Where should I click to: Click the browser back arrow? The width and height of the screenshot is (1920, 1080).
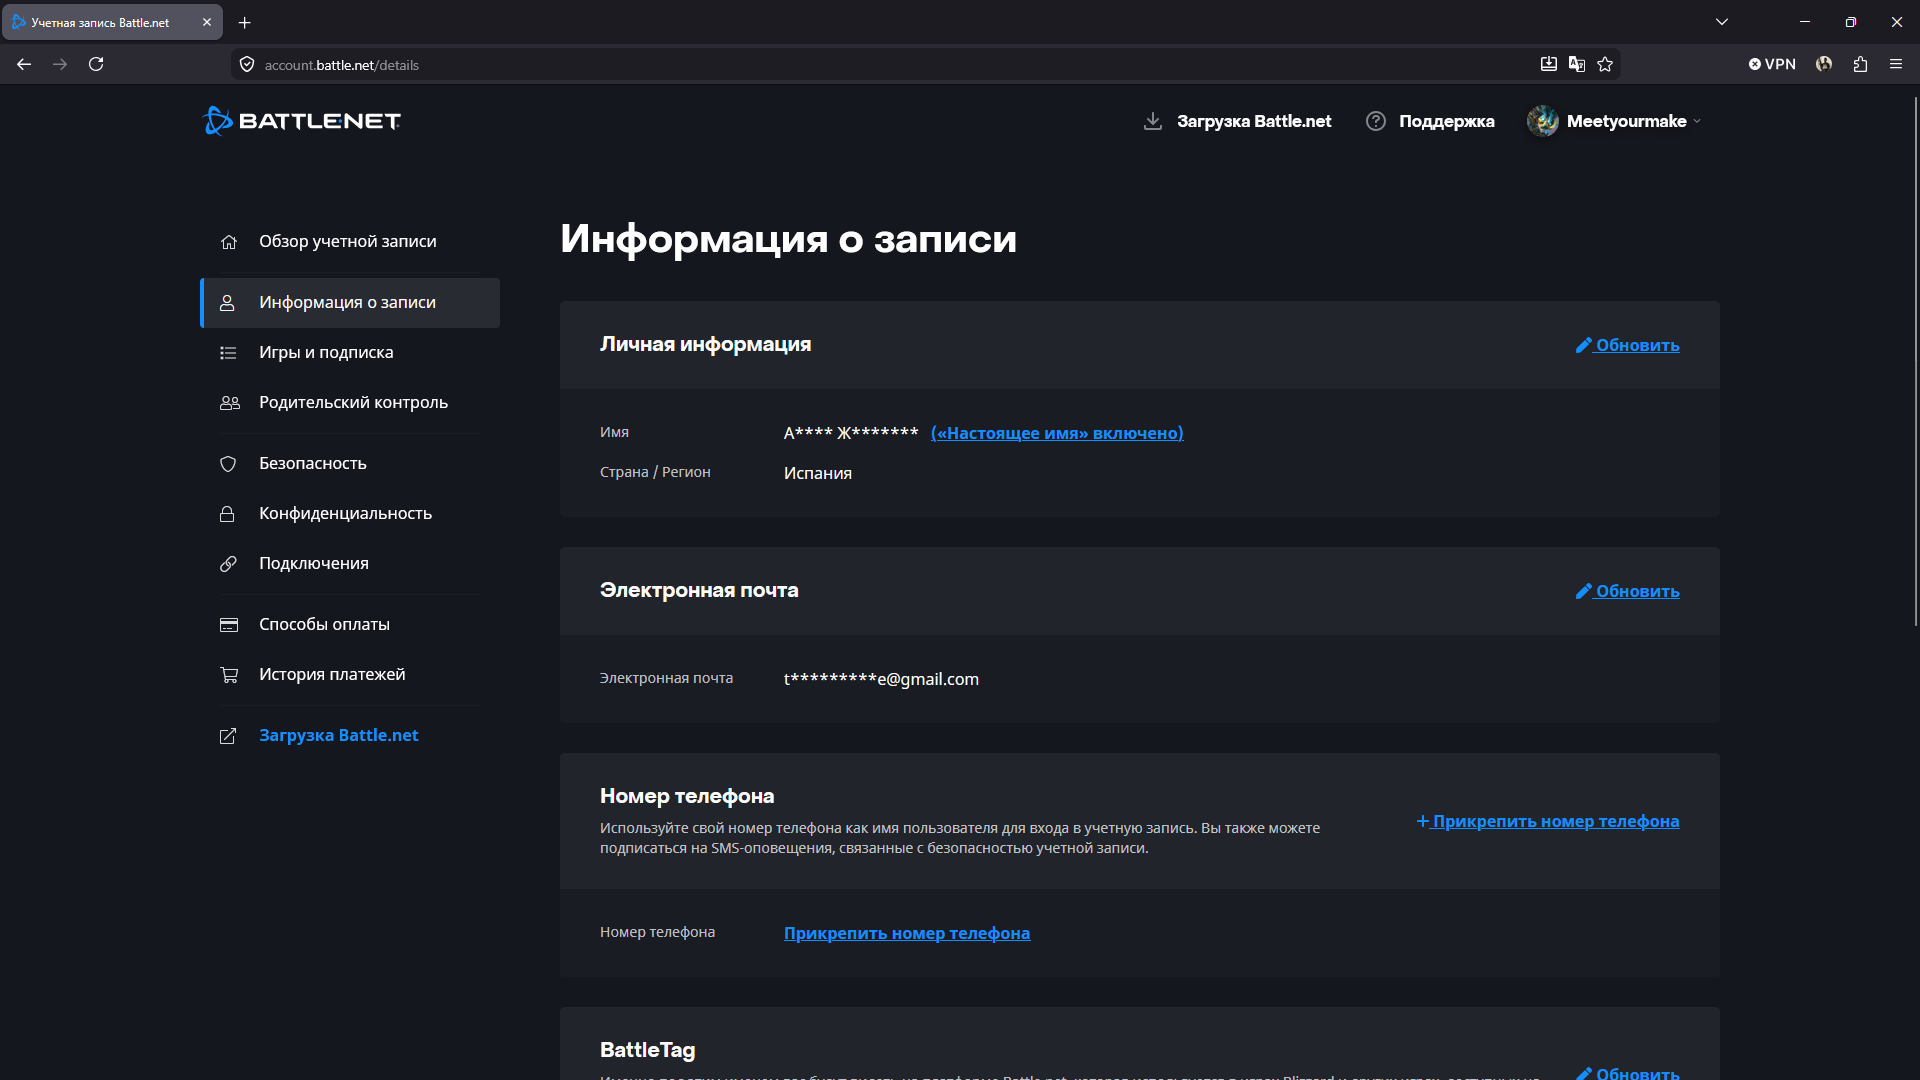24,64
